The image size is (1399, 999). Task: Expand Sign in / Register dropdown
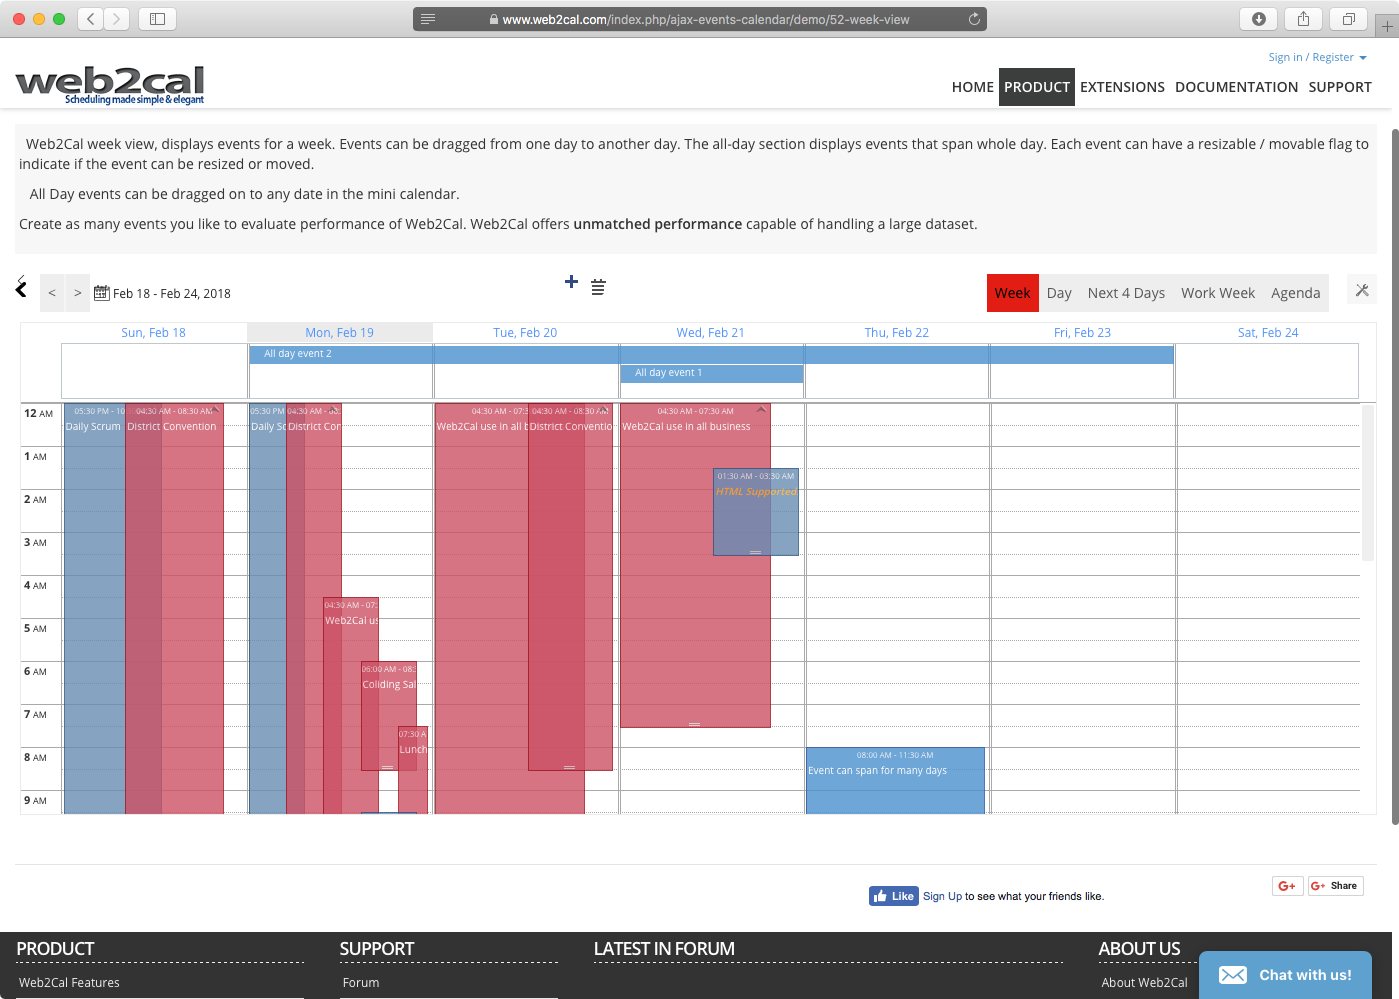[x=1317, y=57]
